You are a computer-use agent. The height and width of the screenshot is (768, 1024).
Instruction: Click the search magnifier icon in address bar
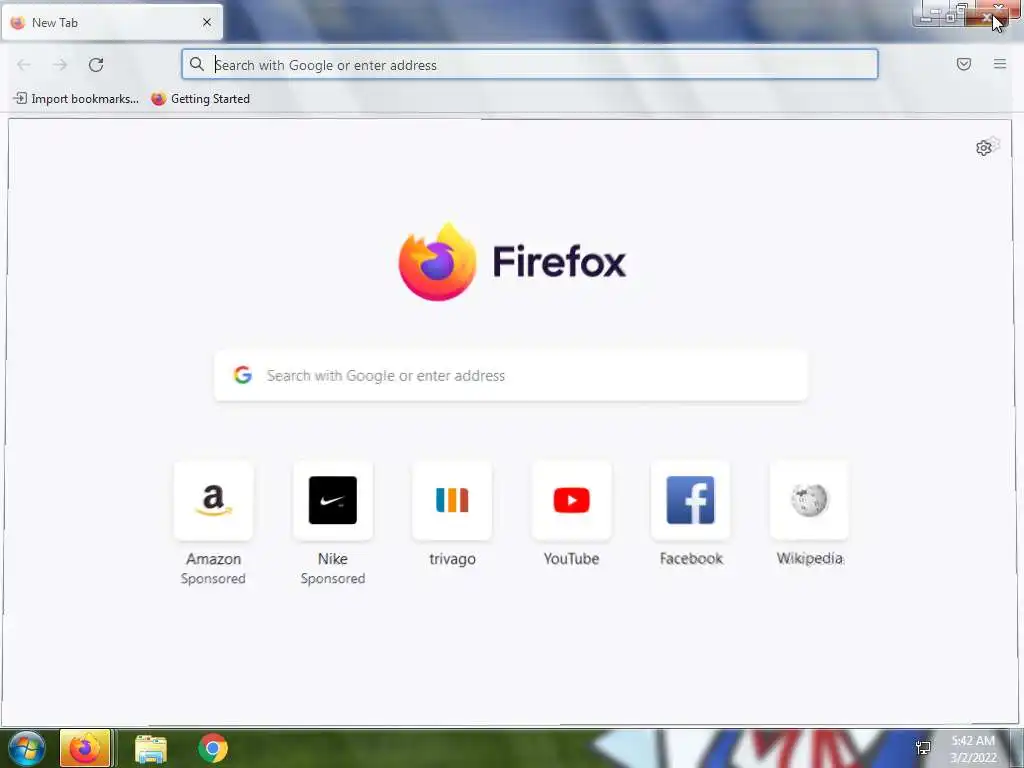197,64
